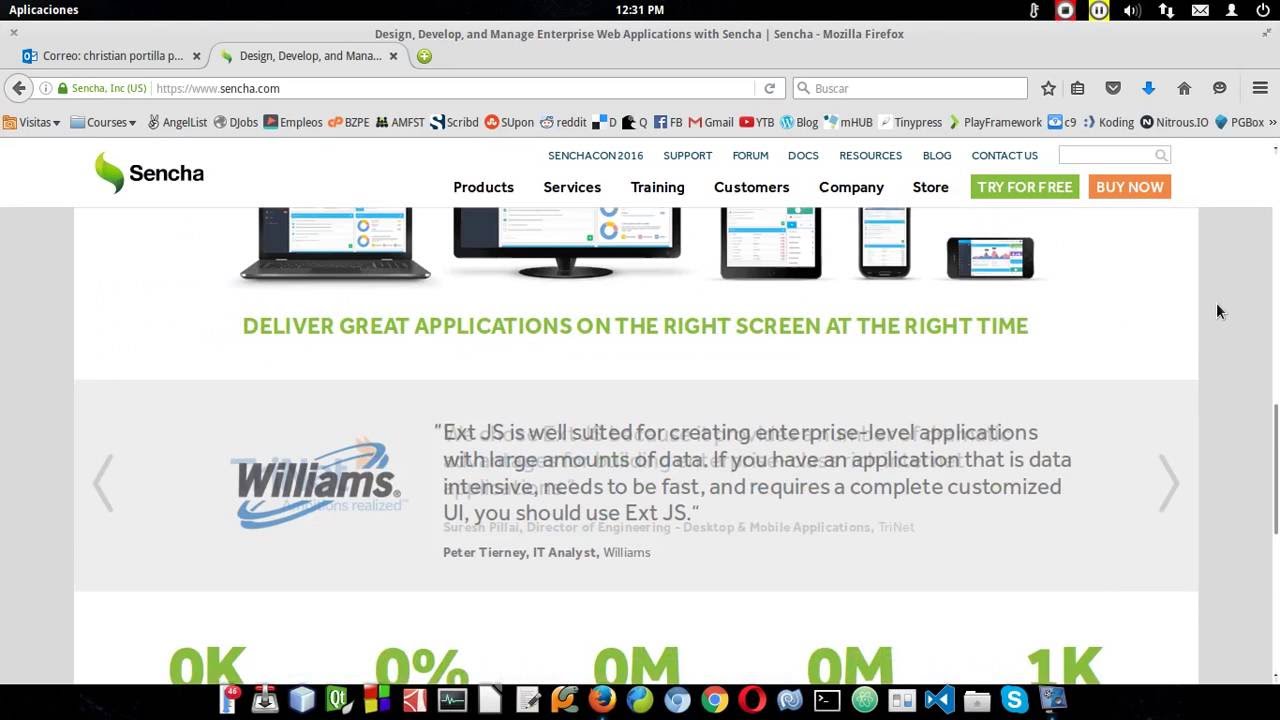Show more bookmarks with the chevron

click(x=1272, y=122)
